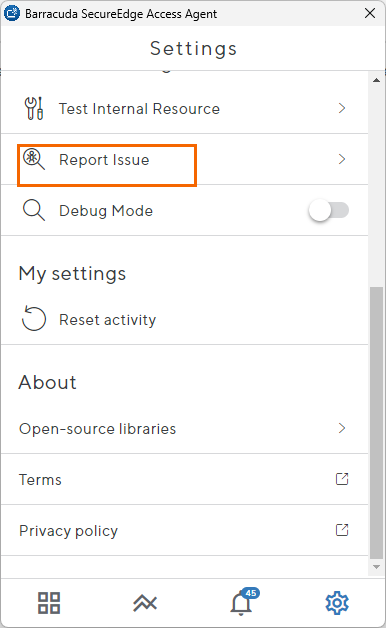Viewport: 386px width, 628px height.
Task: Click the Debug Mode label
Action: [106, 211]
